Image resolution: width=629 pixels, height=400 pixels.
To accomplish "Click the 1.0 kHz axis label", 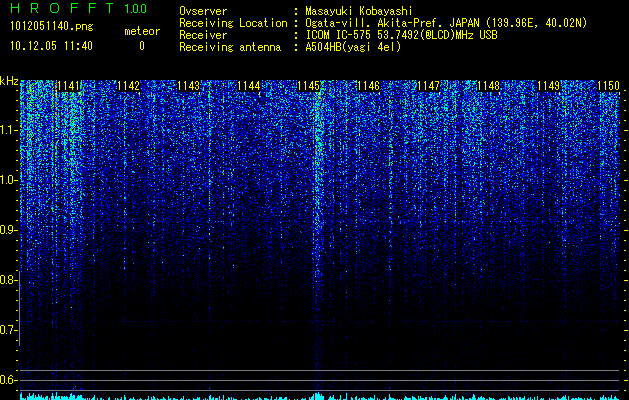I will coord(8,181).
